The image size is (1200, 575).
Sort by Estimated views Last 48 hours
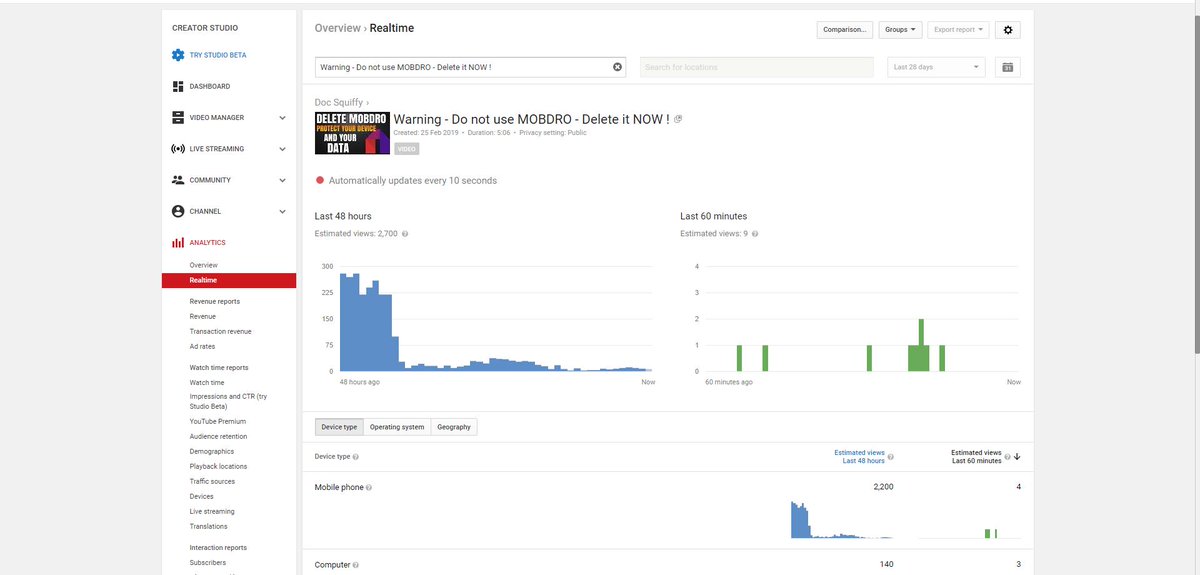859,457
